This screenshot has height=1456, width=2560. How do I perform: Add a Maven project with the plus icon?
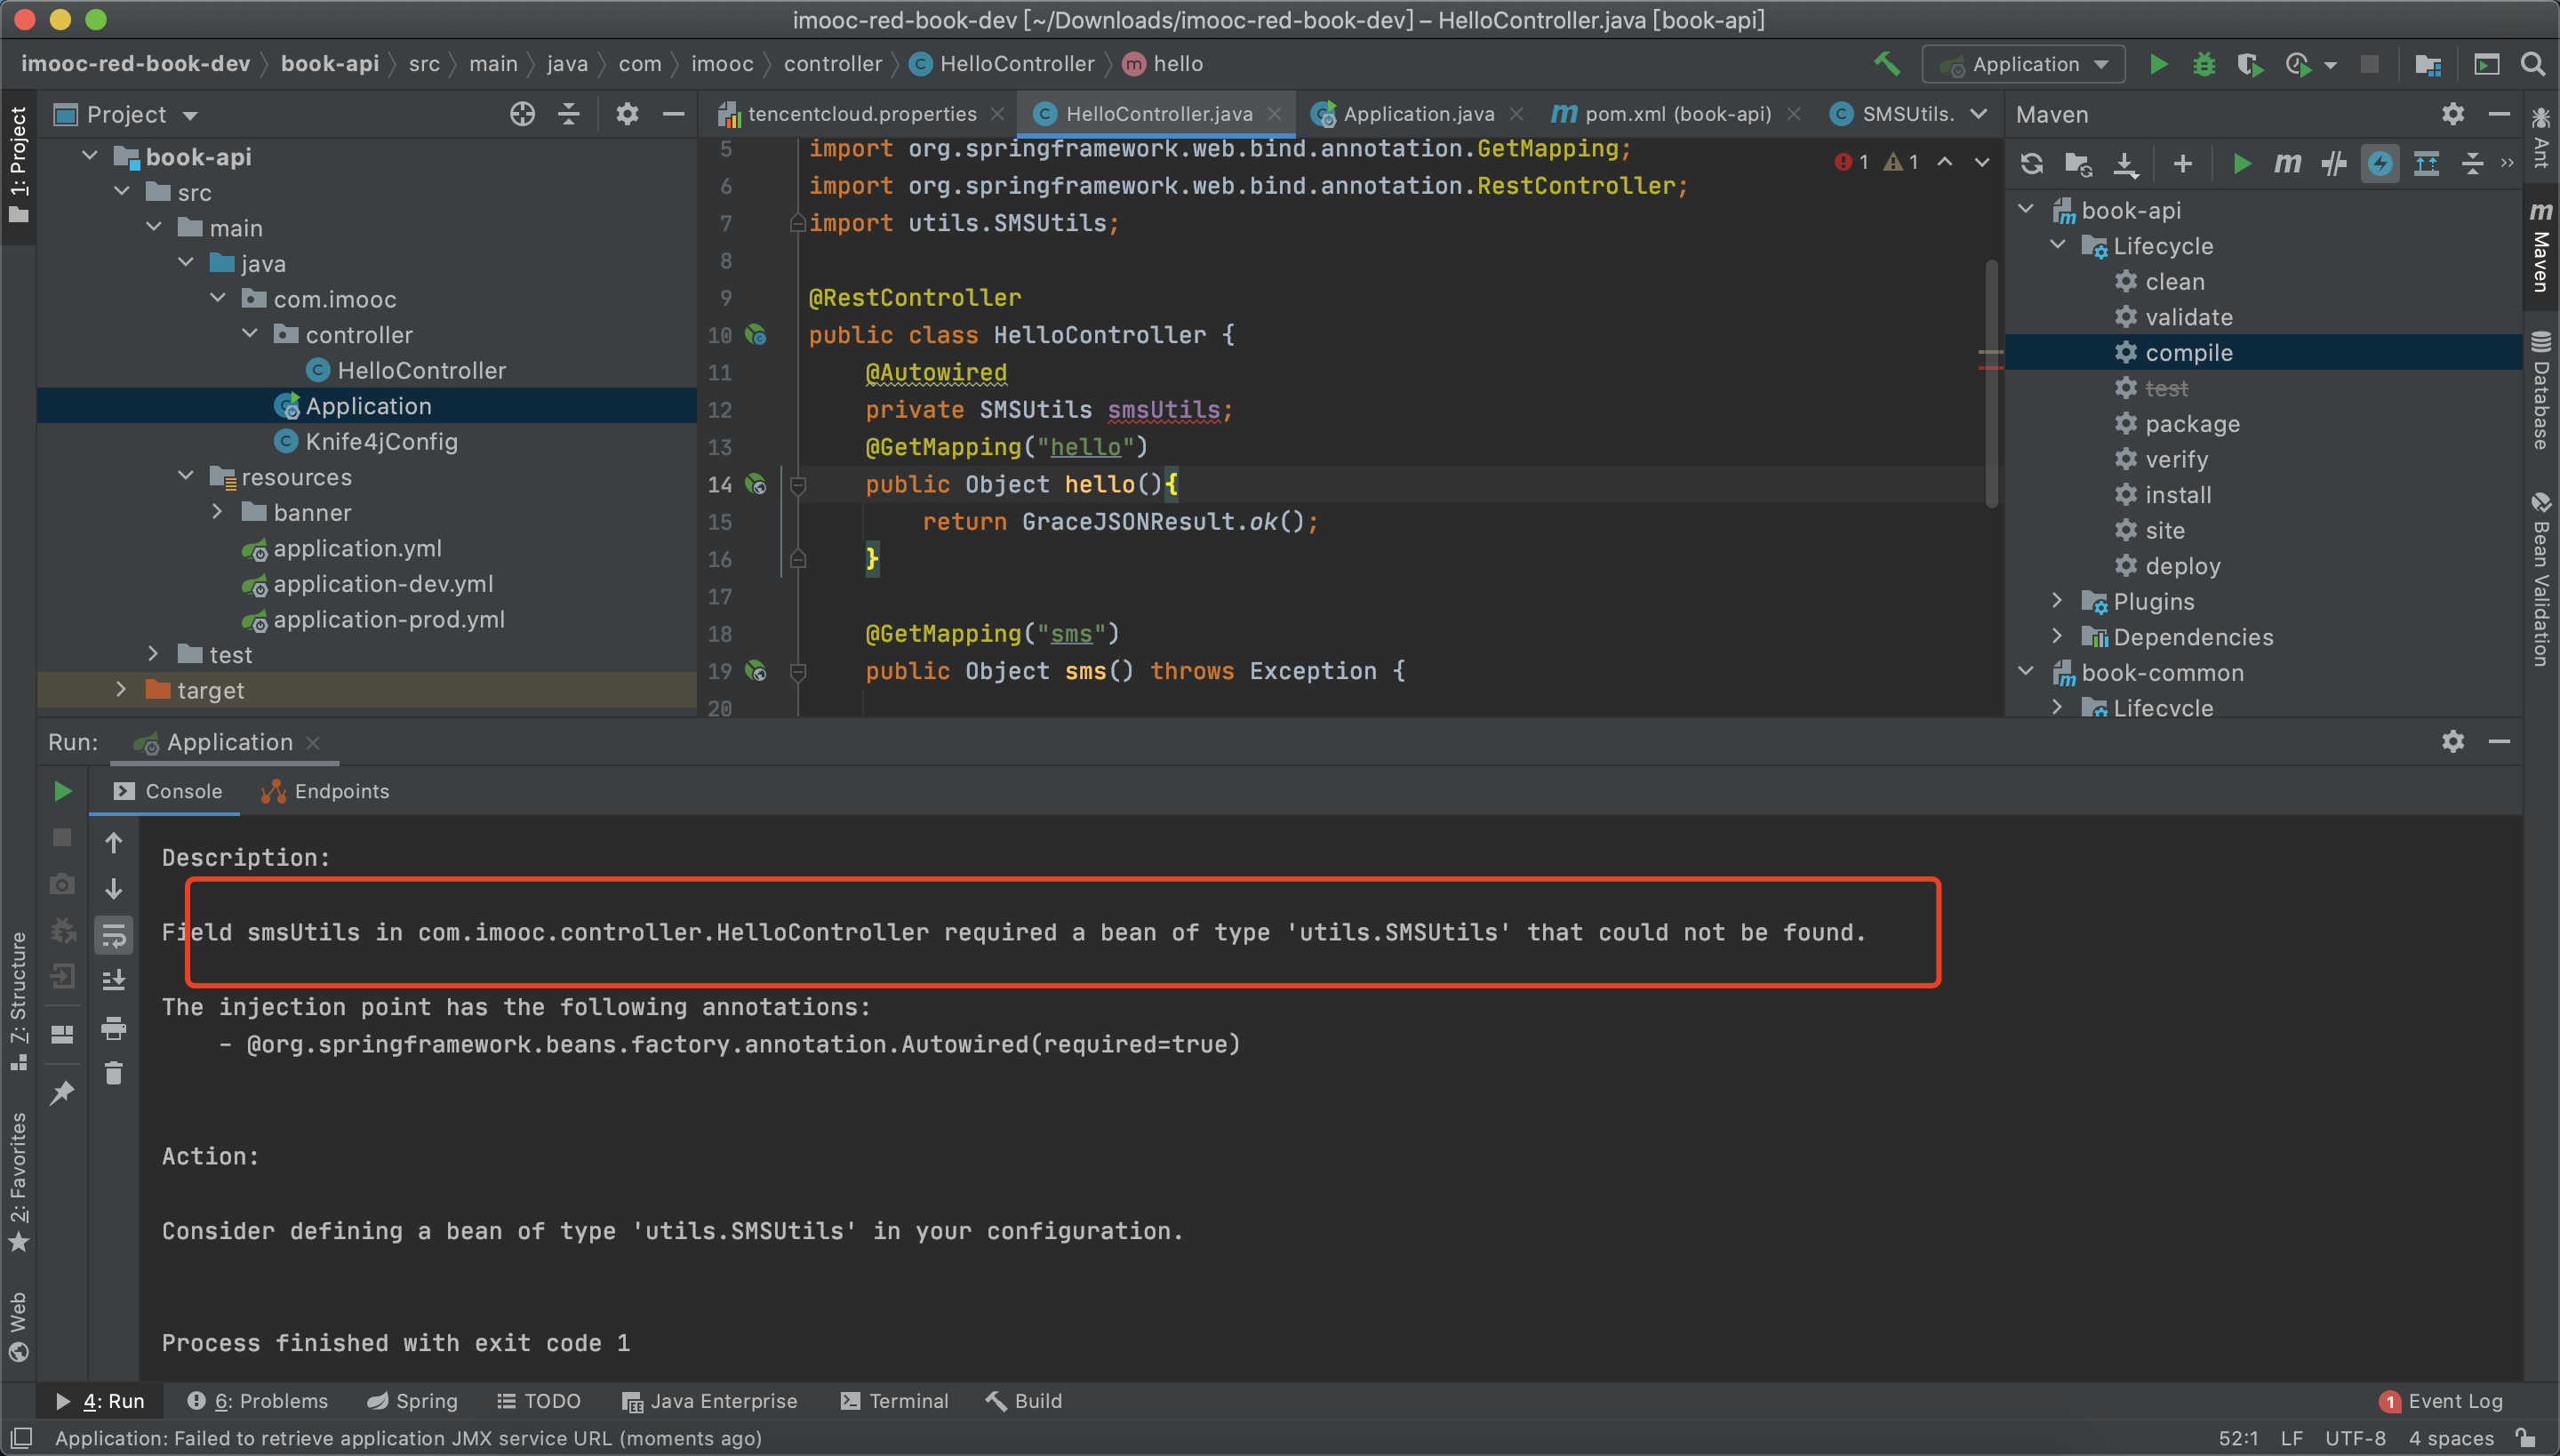[2183, 163]
